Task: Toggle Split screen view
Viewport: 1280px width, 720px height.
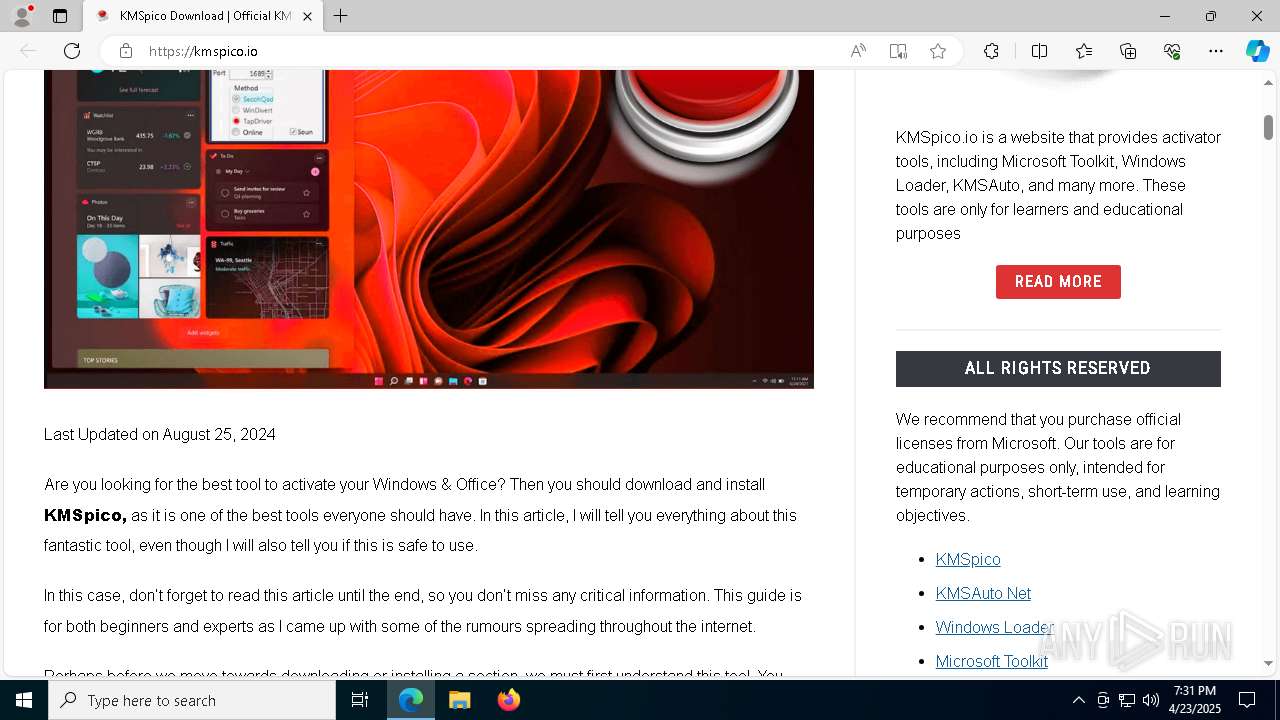Action: click(x=1039, y=51)
